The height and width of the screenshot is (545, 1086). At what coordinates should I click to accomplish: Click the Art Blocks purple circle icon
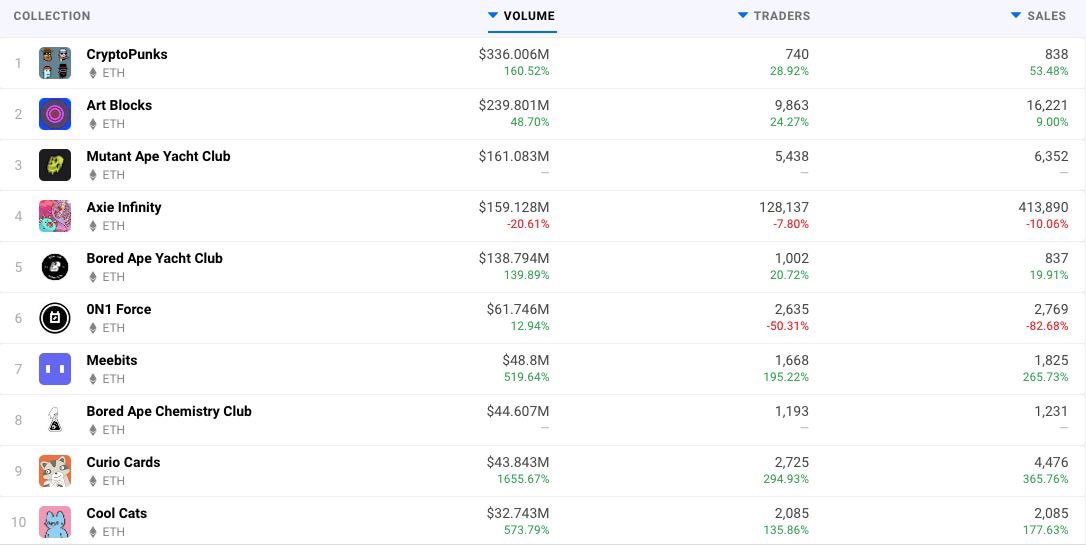(55, 114)
